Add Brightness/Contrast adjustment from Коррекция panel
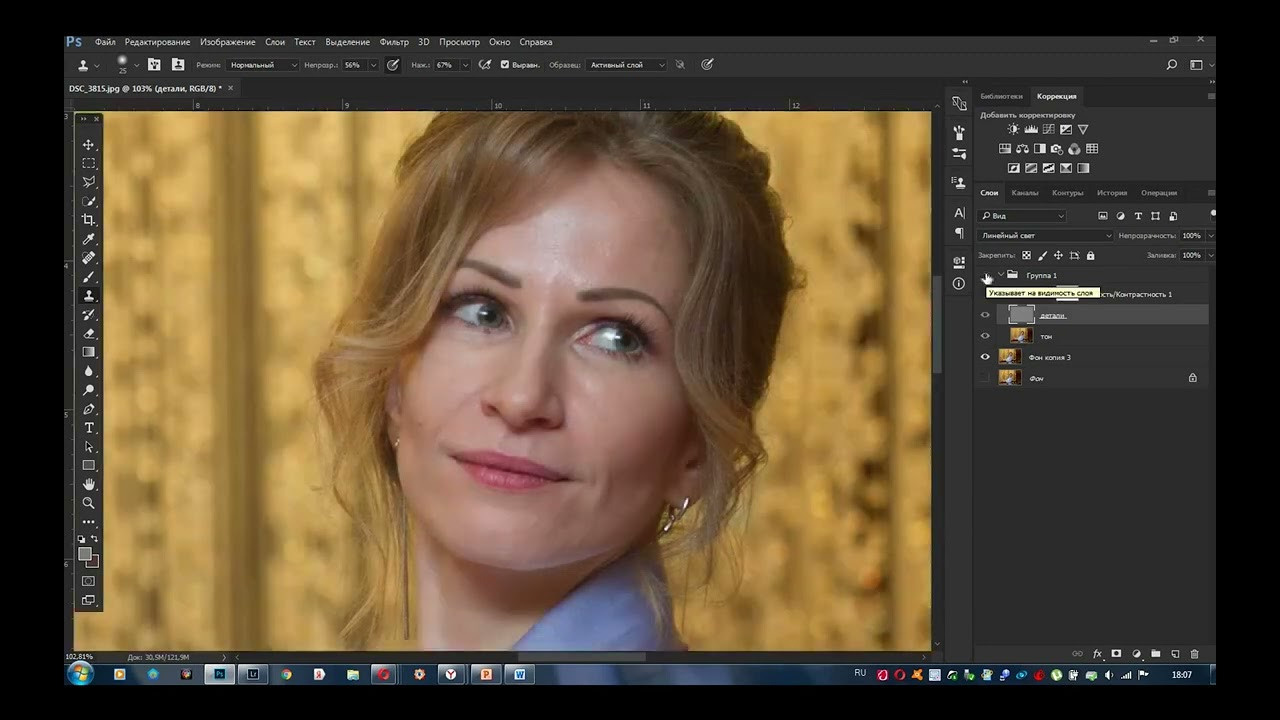Image resolution: width=1280 pixels, height=720 pixels. click(1013, 130)
